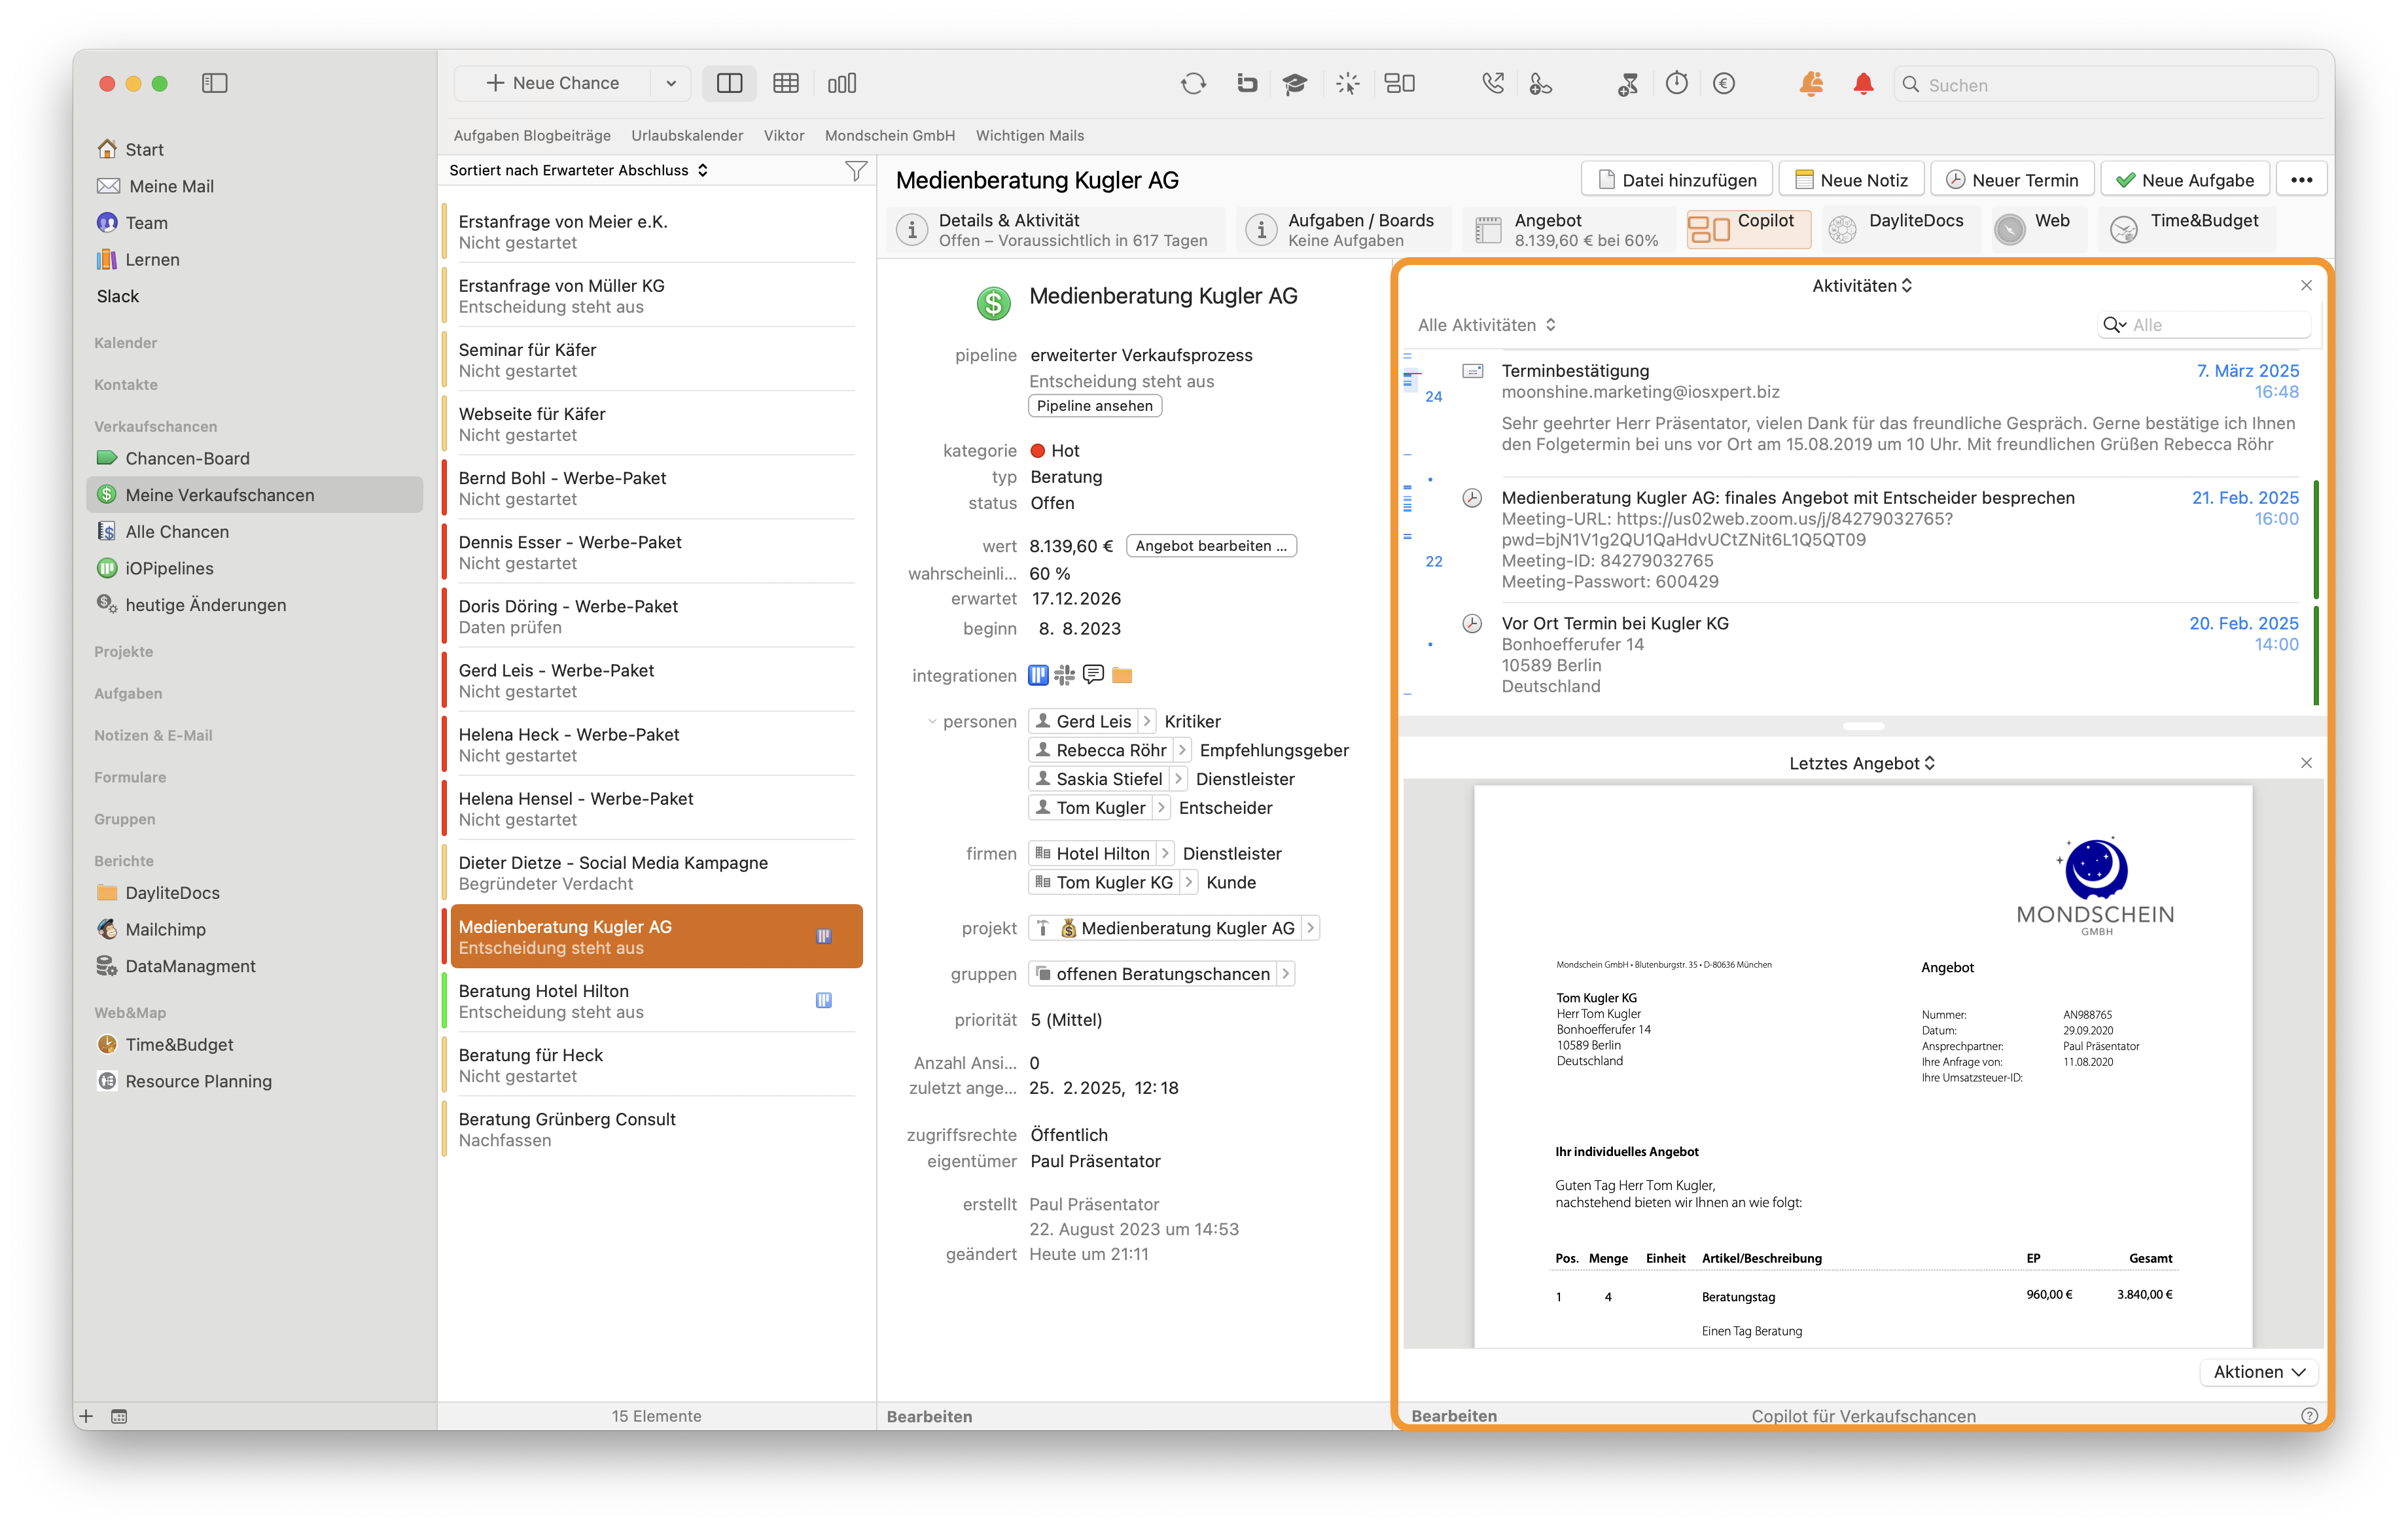Open the Letztes Angebot panel selector

1862,763
